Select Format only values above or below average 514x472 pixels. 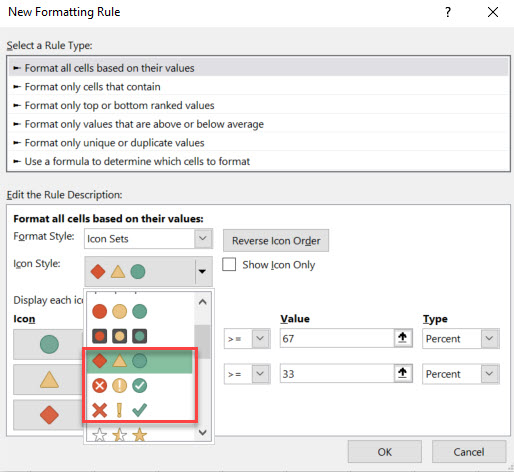click(x=258, y=124)
